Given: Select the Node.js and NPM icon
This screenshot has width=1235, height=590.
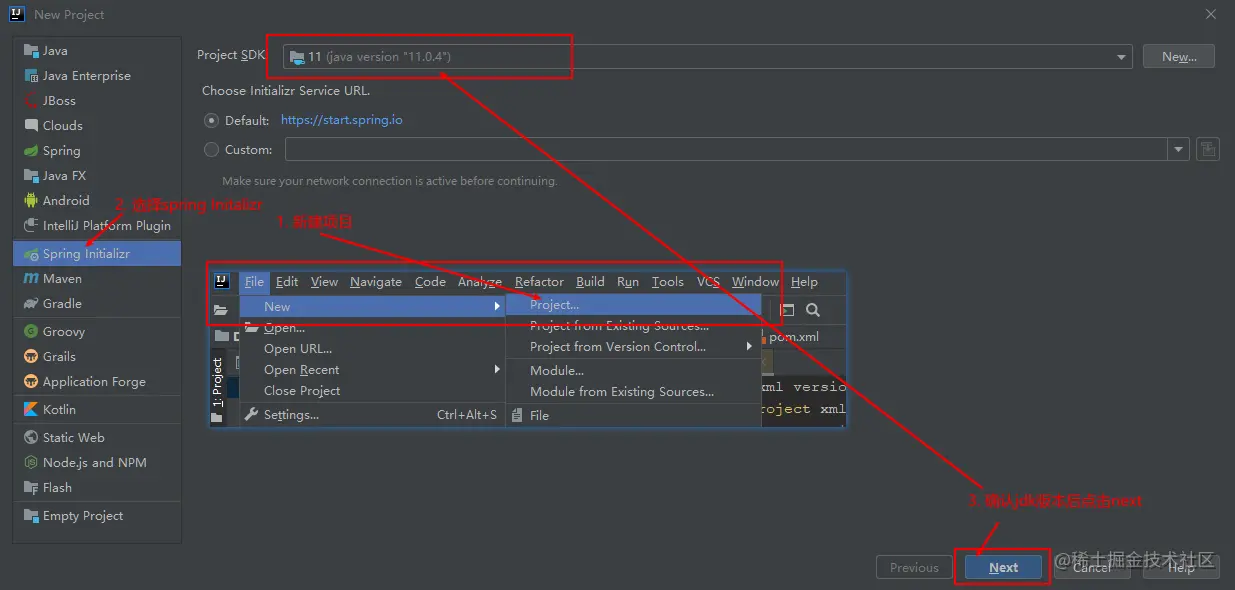Looking at the screenshot, I should (x=31, y=463).
